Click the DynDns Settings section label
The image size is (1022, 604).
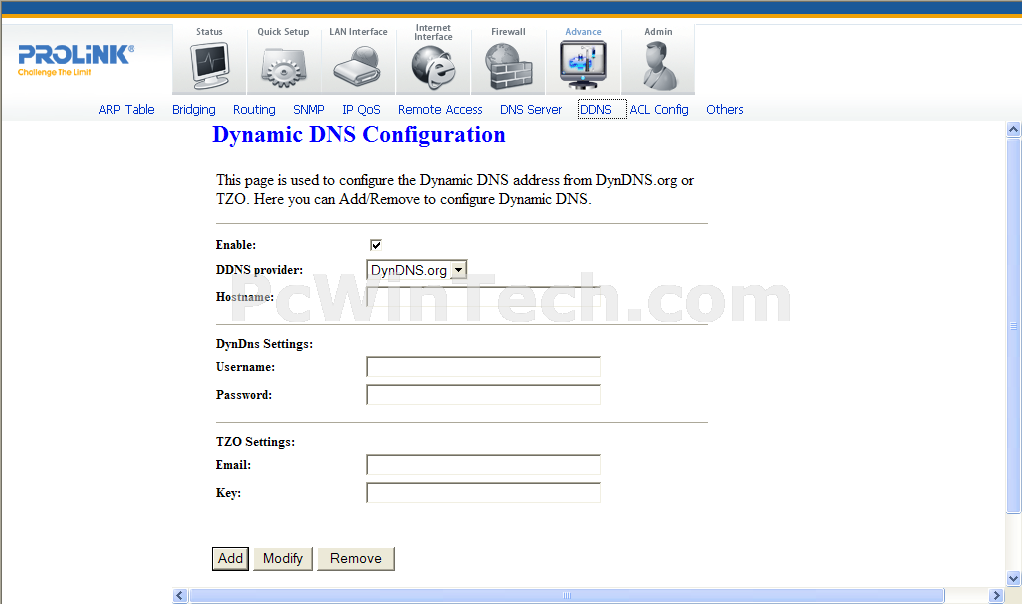(264, 343)
